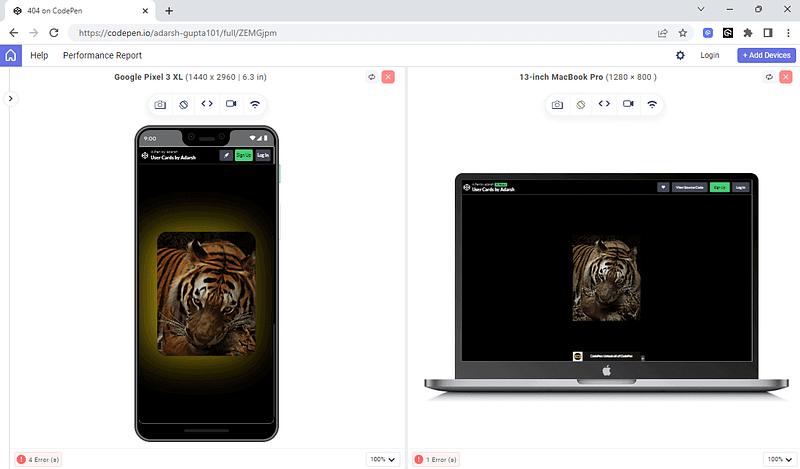Click the green Sign Up button on MacBook screen
This screenshot has height=469, width=800.
pyautogui.click(x=719, y=187)
